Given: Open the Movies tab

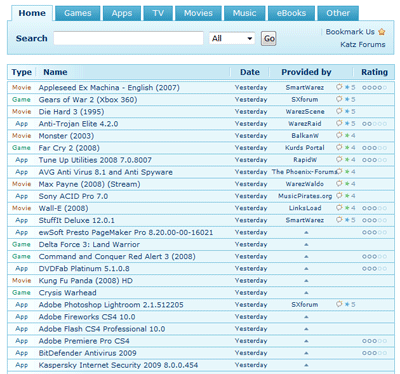Looking at the screenshot, I should coord(198,13).
